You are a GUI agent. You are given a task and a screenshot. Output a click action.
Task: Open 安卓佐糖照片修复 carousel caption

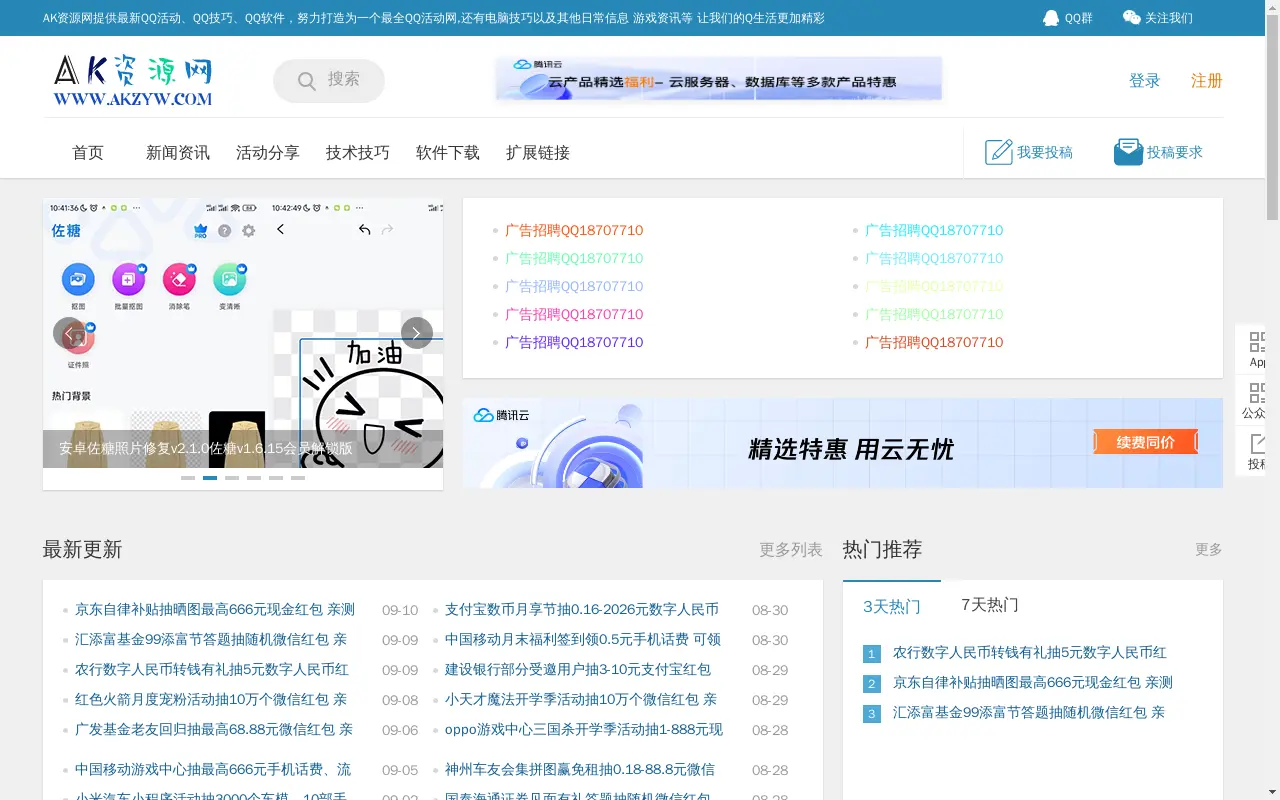coord(206,448)
